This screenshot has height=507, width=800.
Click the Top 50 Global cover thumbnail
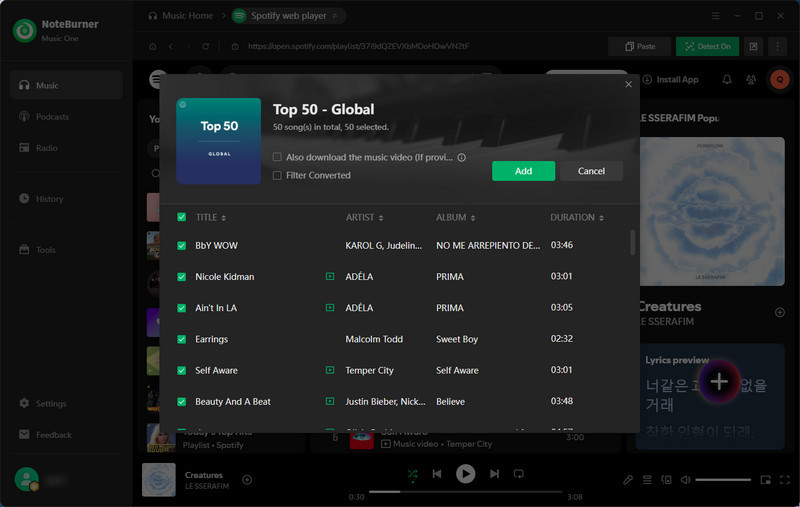click(x=218, y=141)
